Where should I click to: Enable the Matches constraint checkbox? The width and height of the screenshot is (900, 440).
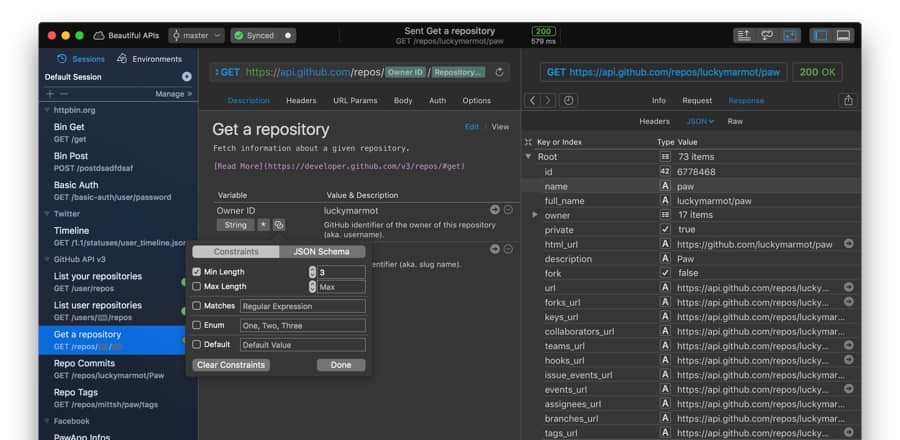[197, 306]
